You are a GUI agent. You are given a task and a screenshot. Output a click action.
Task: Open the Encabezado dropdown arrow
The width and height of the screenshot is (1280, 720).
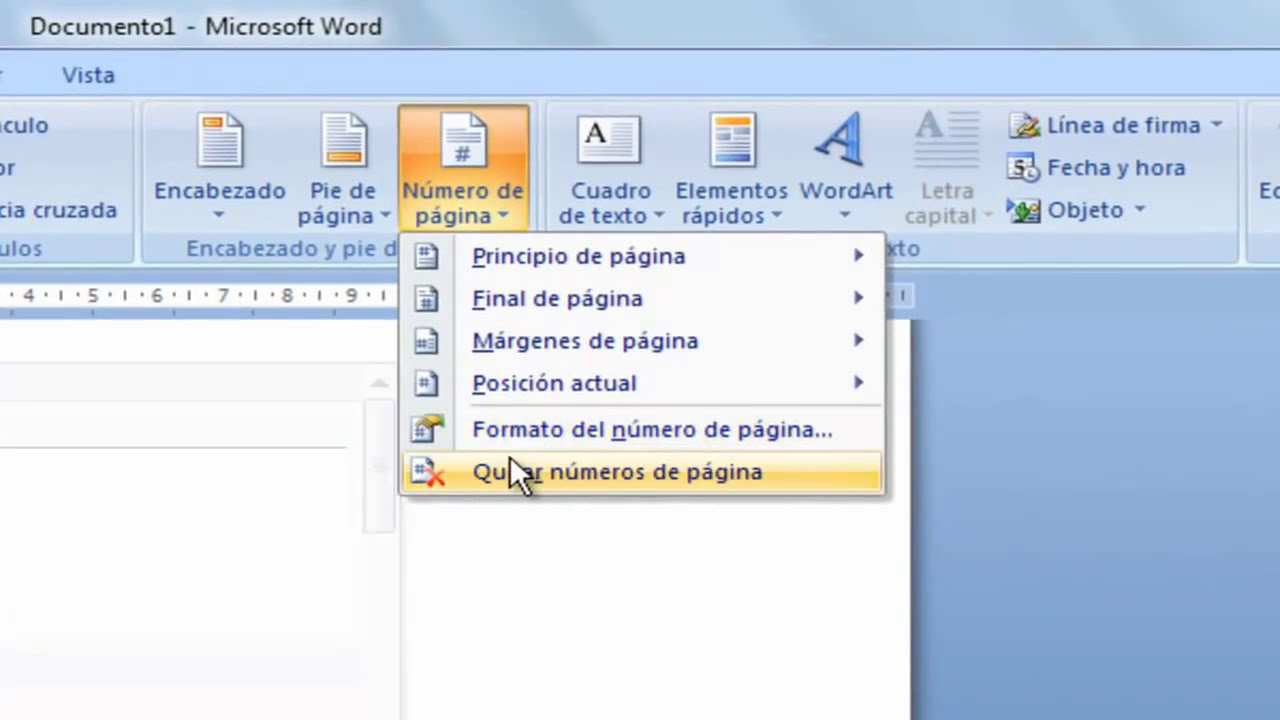[219, 214]
